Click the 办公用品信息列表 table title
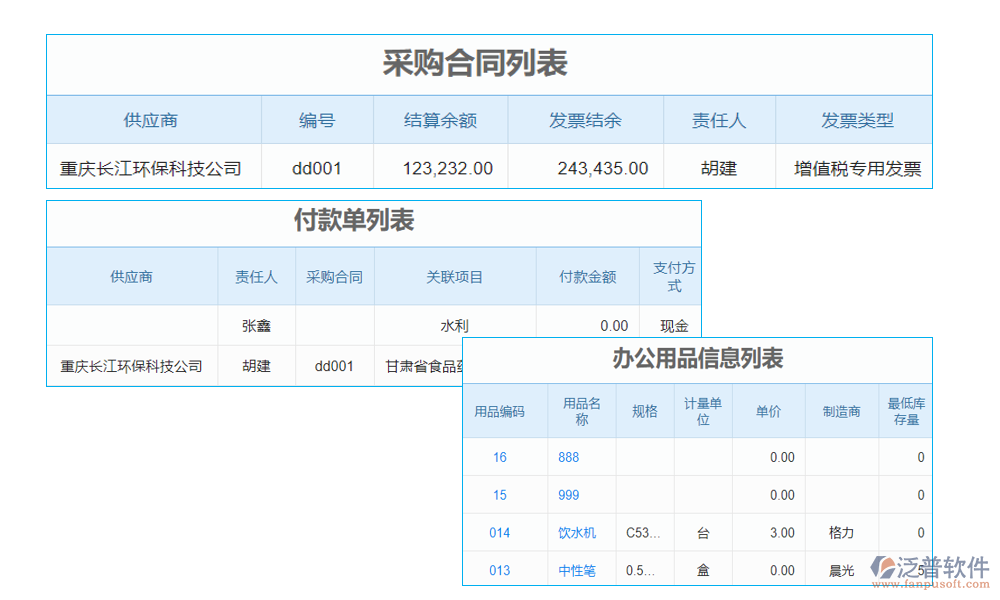The width and height of the screenshot is (1000, 600). tap(697, 360)
